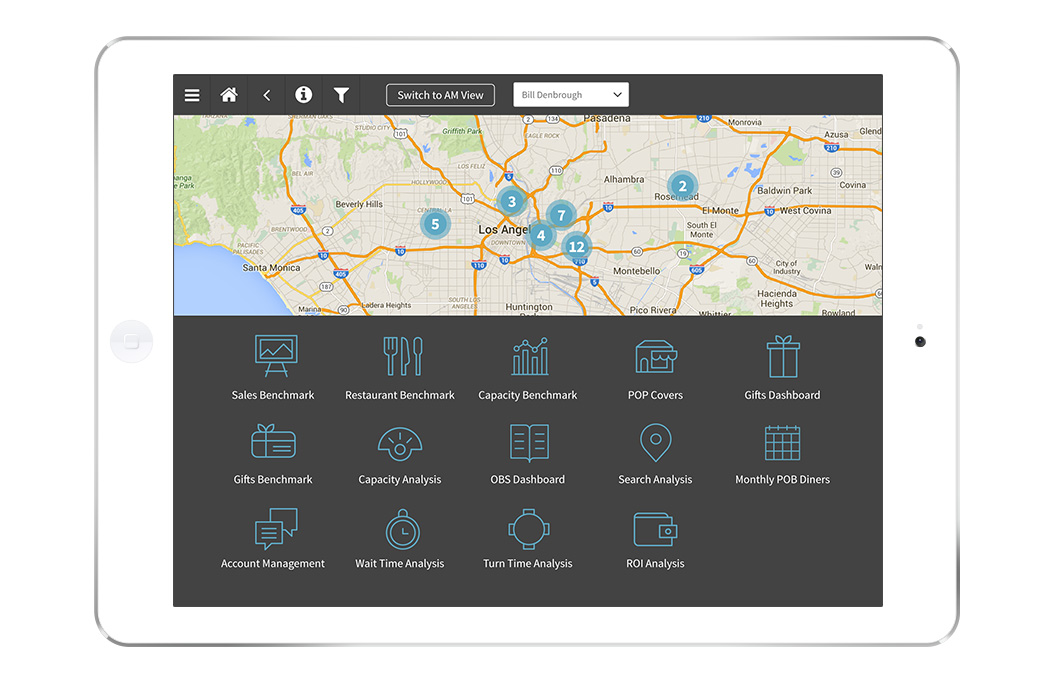
Task: Open the filter options
Action: [x=341, y=95]
